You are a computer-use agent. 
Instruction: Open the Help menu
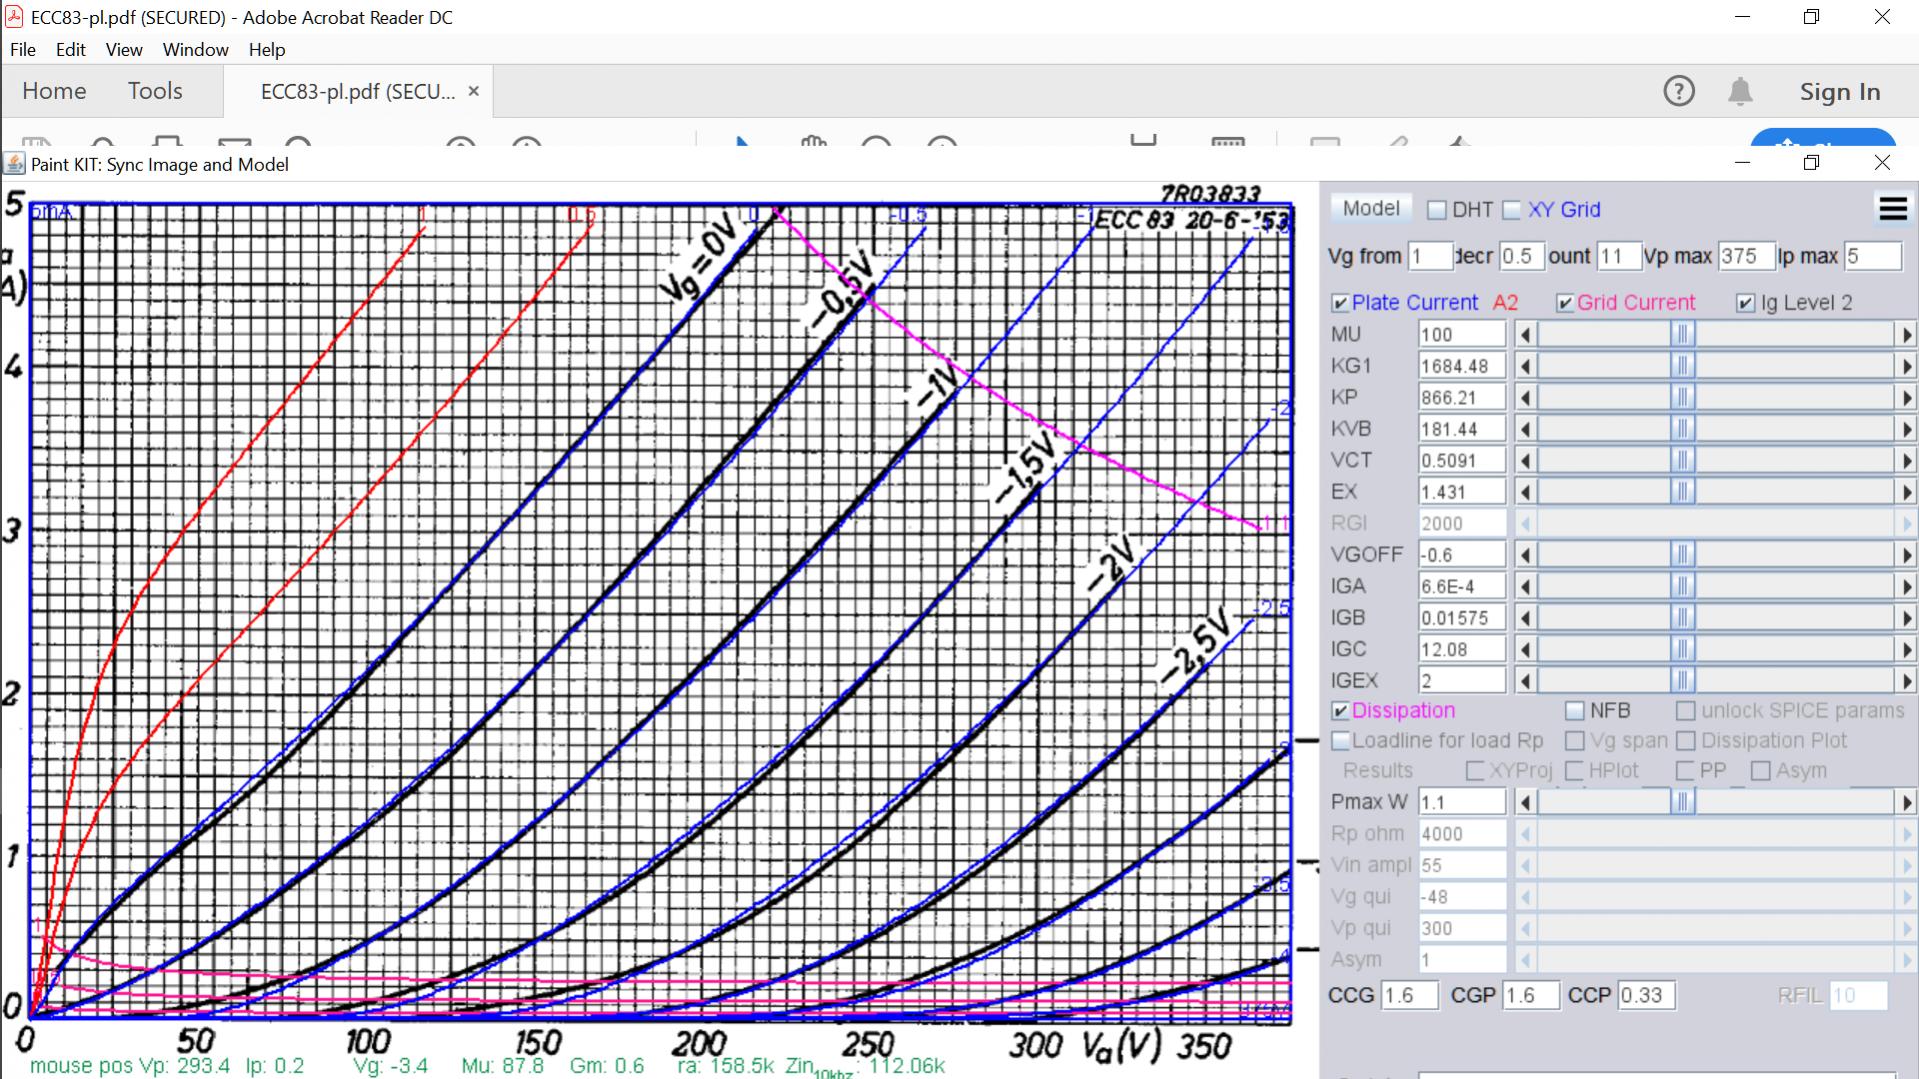(267, 49)
